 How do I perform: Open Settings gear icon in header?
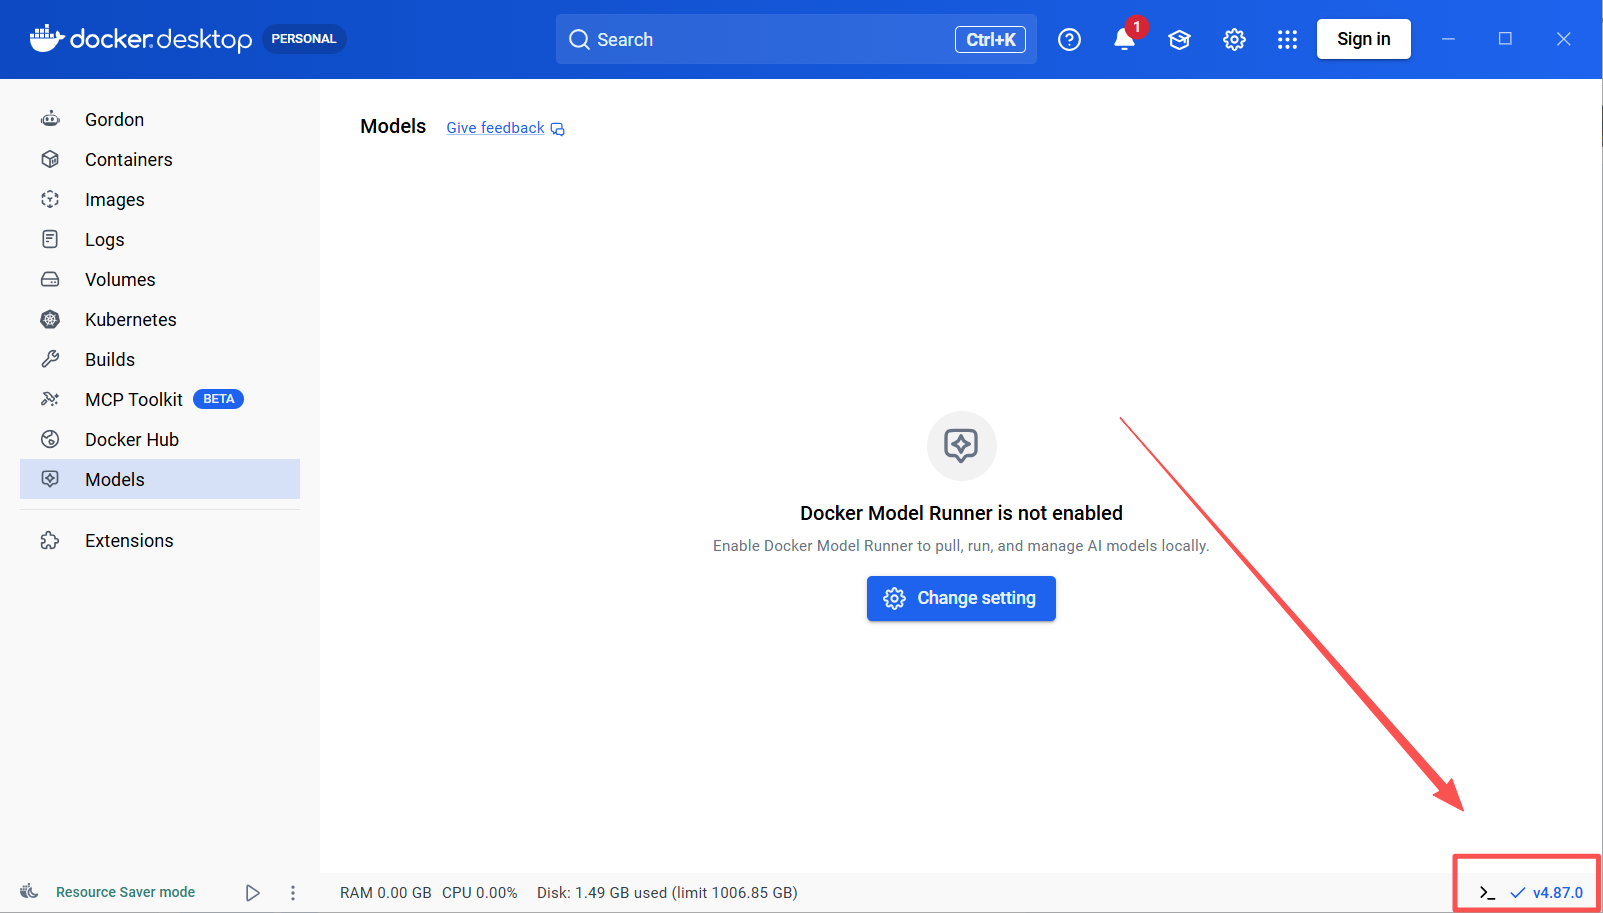pos(1234,39)
